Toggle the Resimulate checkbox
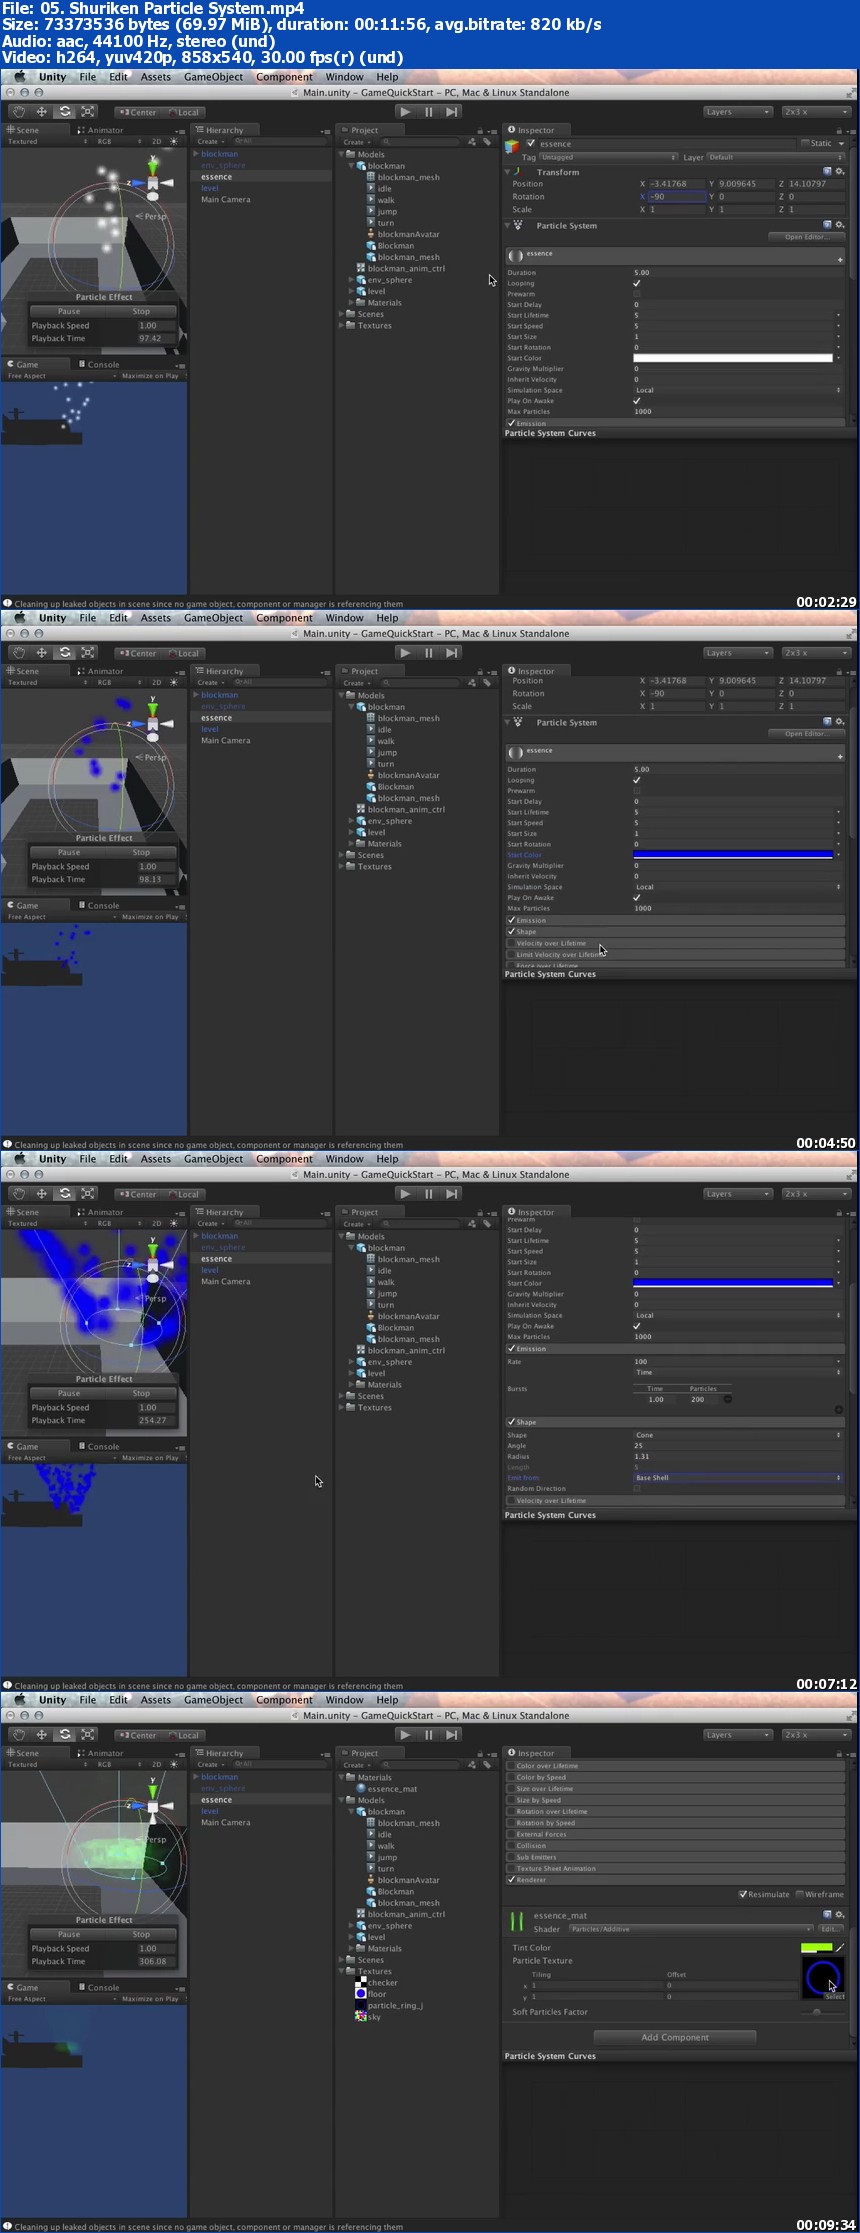Viewport: 860px width, 2233px height. point(743,1894)
